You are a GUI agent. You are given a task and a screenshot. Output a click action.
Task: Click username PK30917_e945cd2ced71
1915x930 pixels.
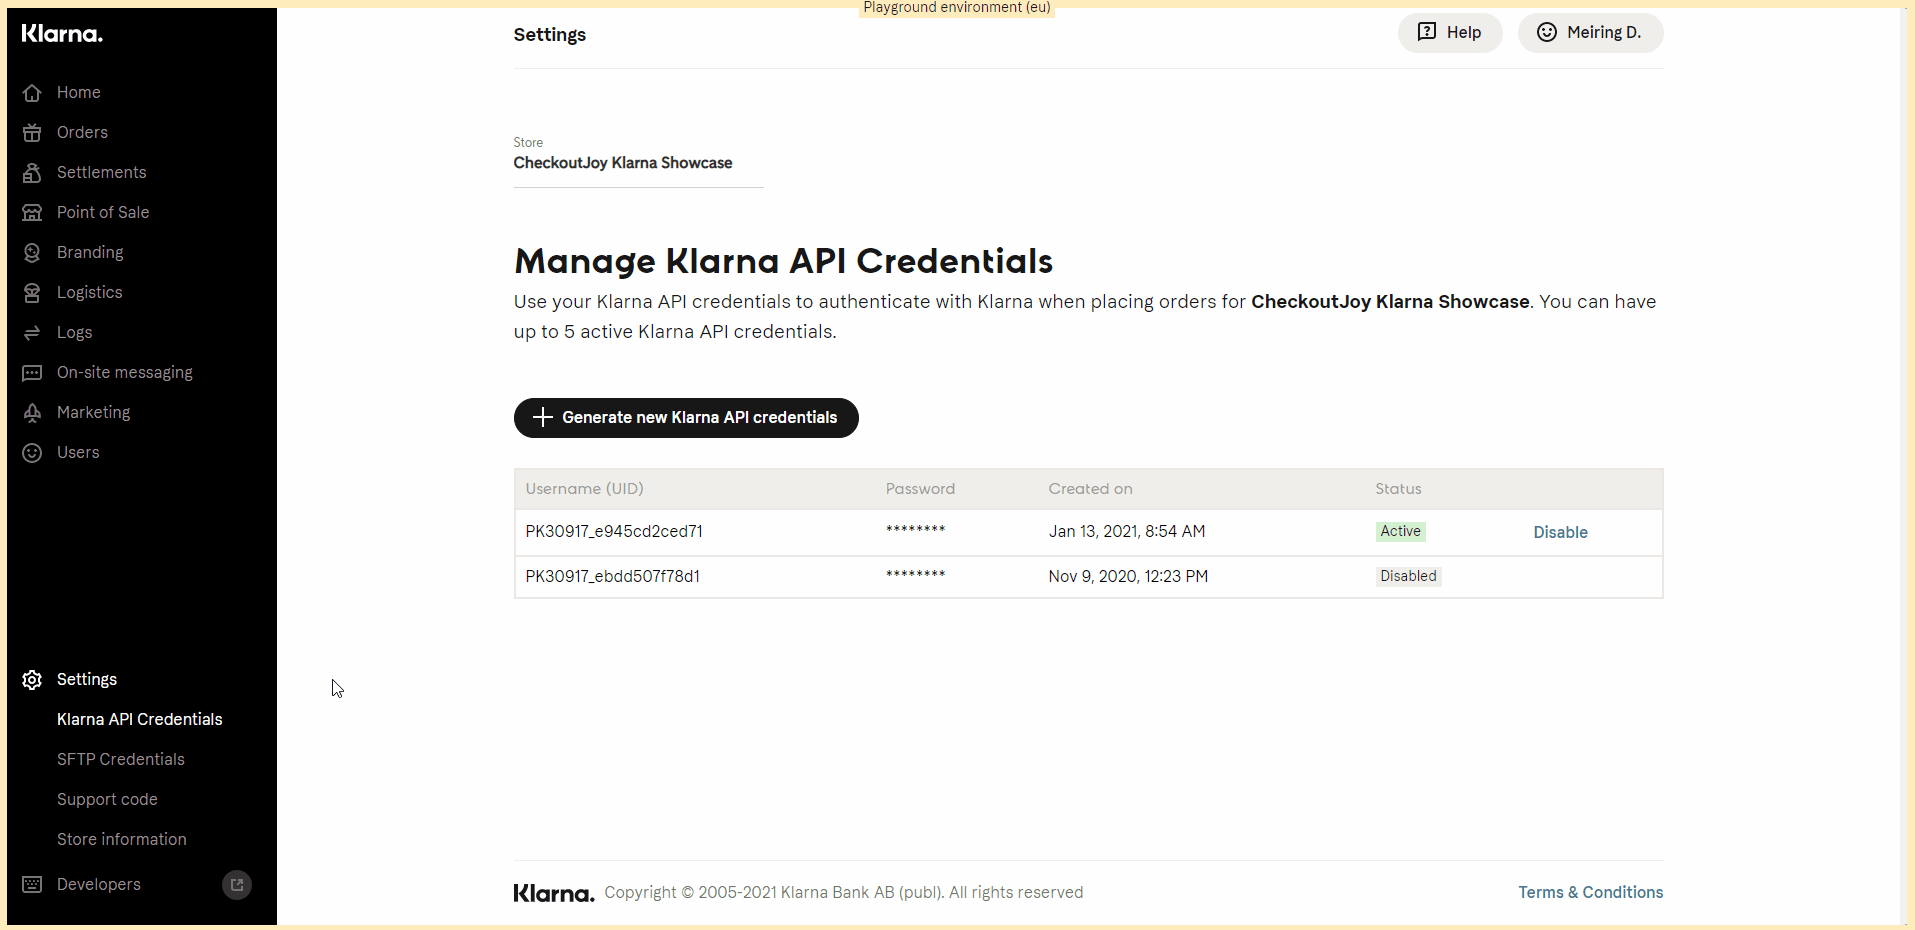614,531
